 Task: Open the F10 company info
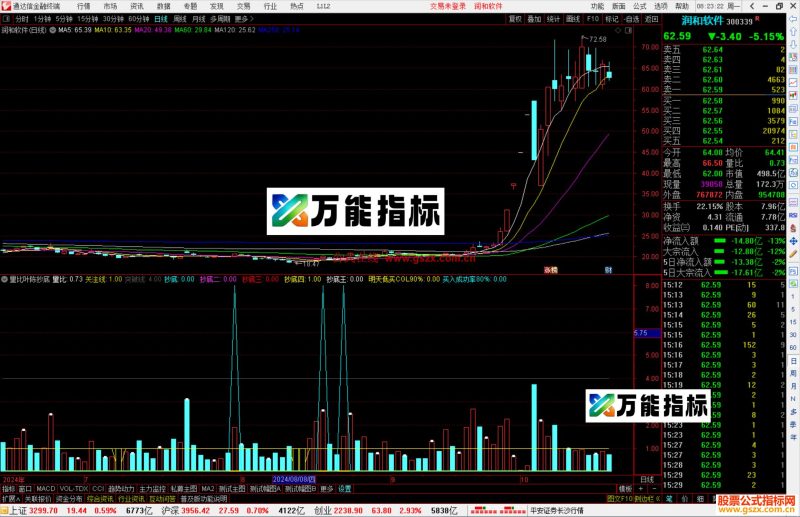pos(593,19)
